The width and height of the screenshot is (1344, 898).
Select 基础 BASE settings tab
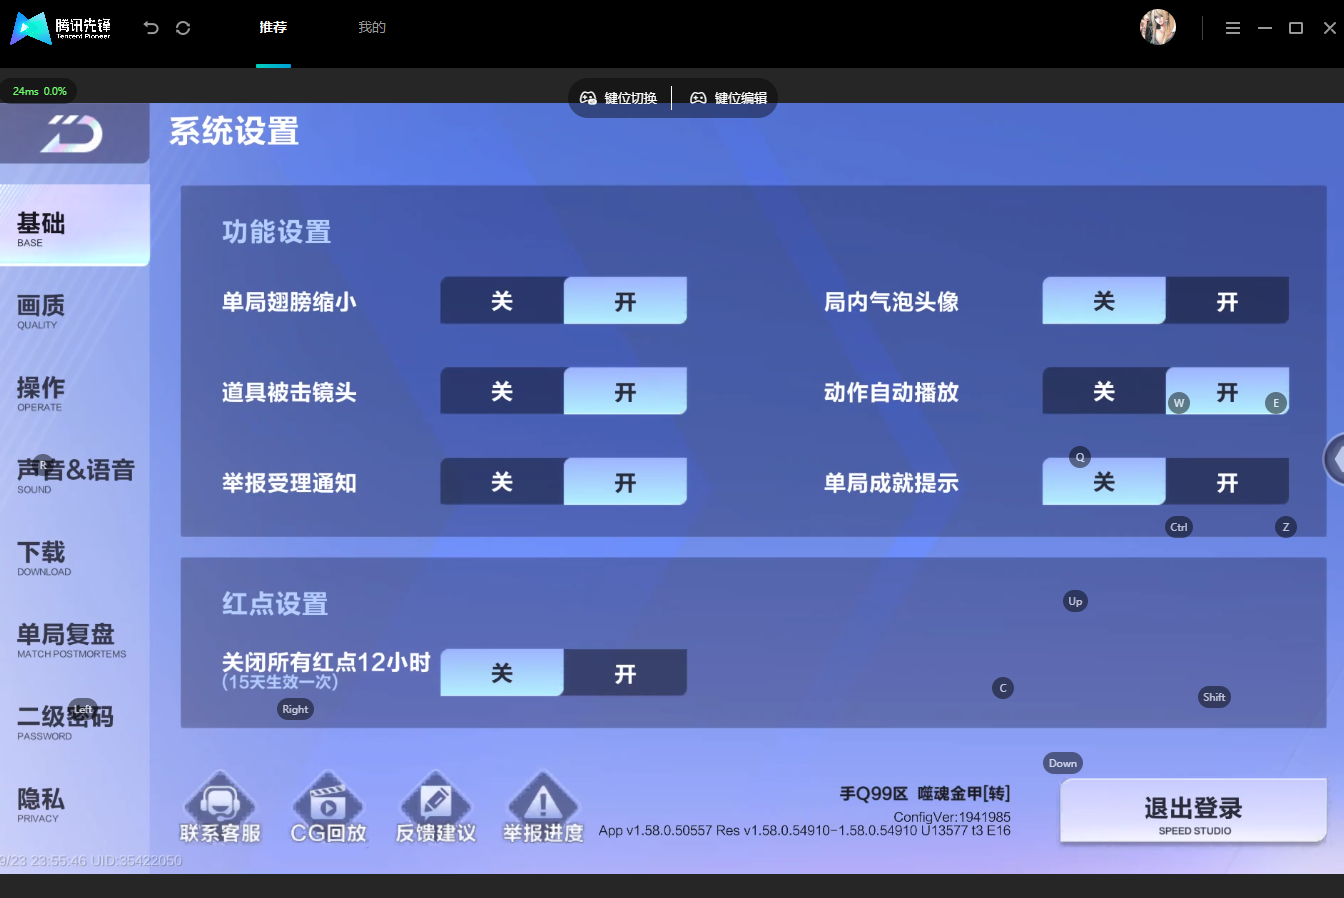75,226
